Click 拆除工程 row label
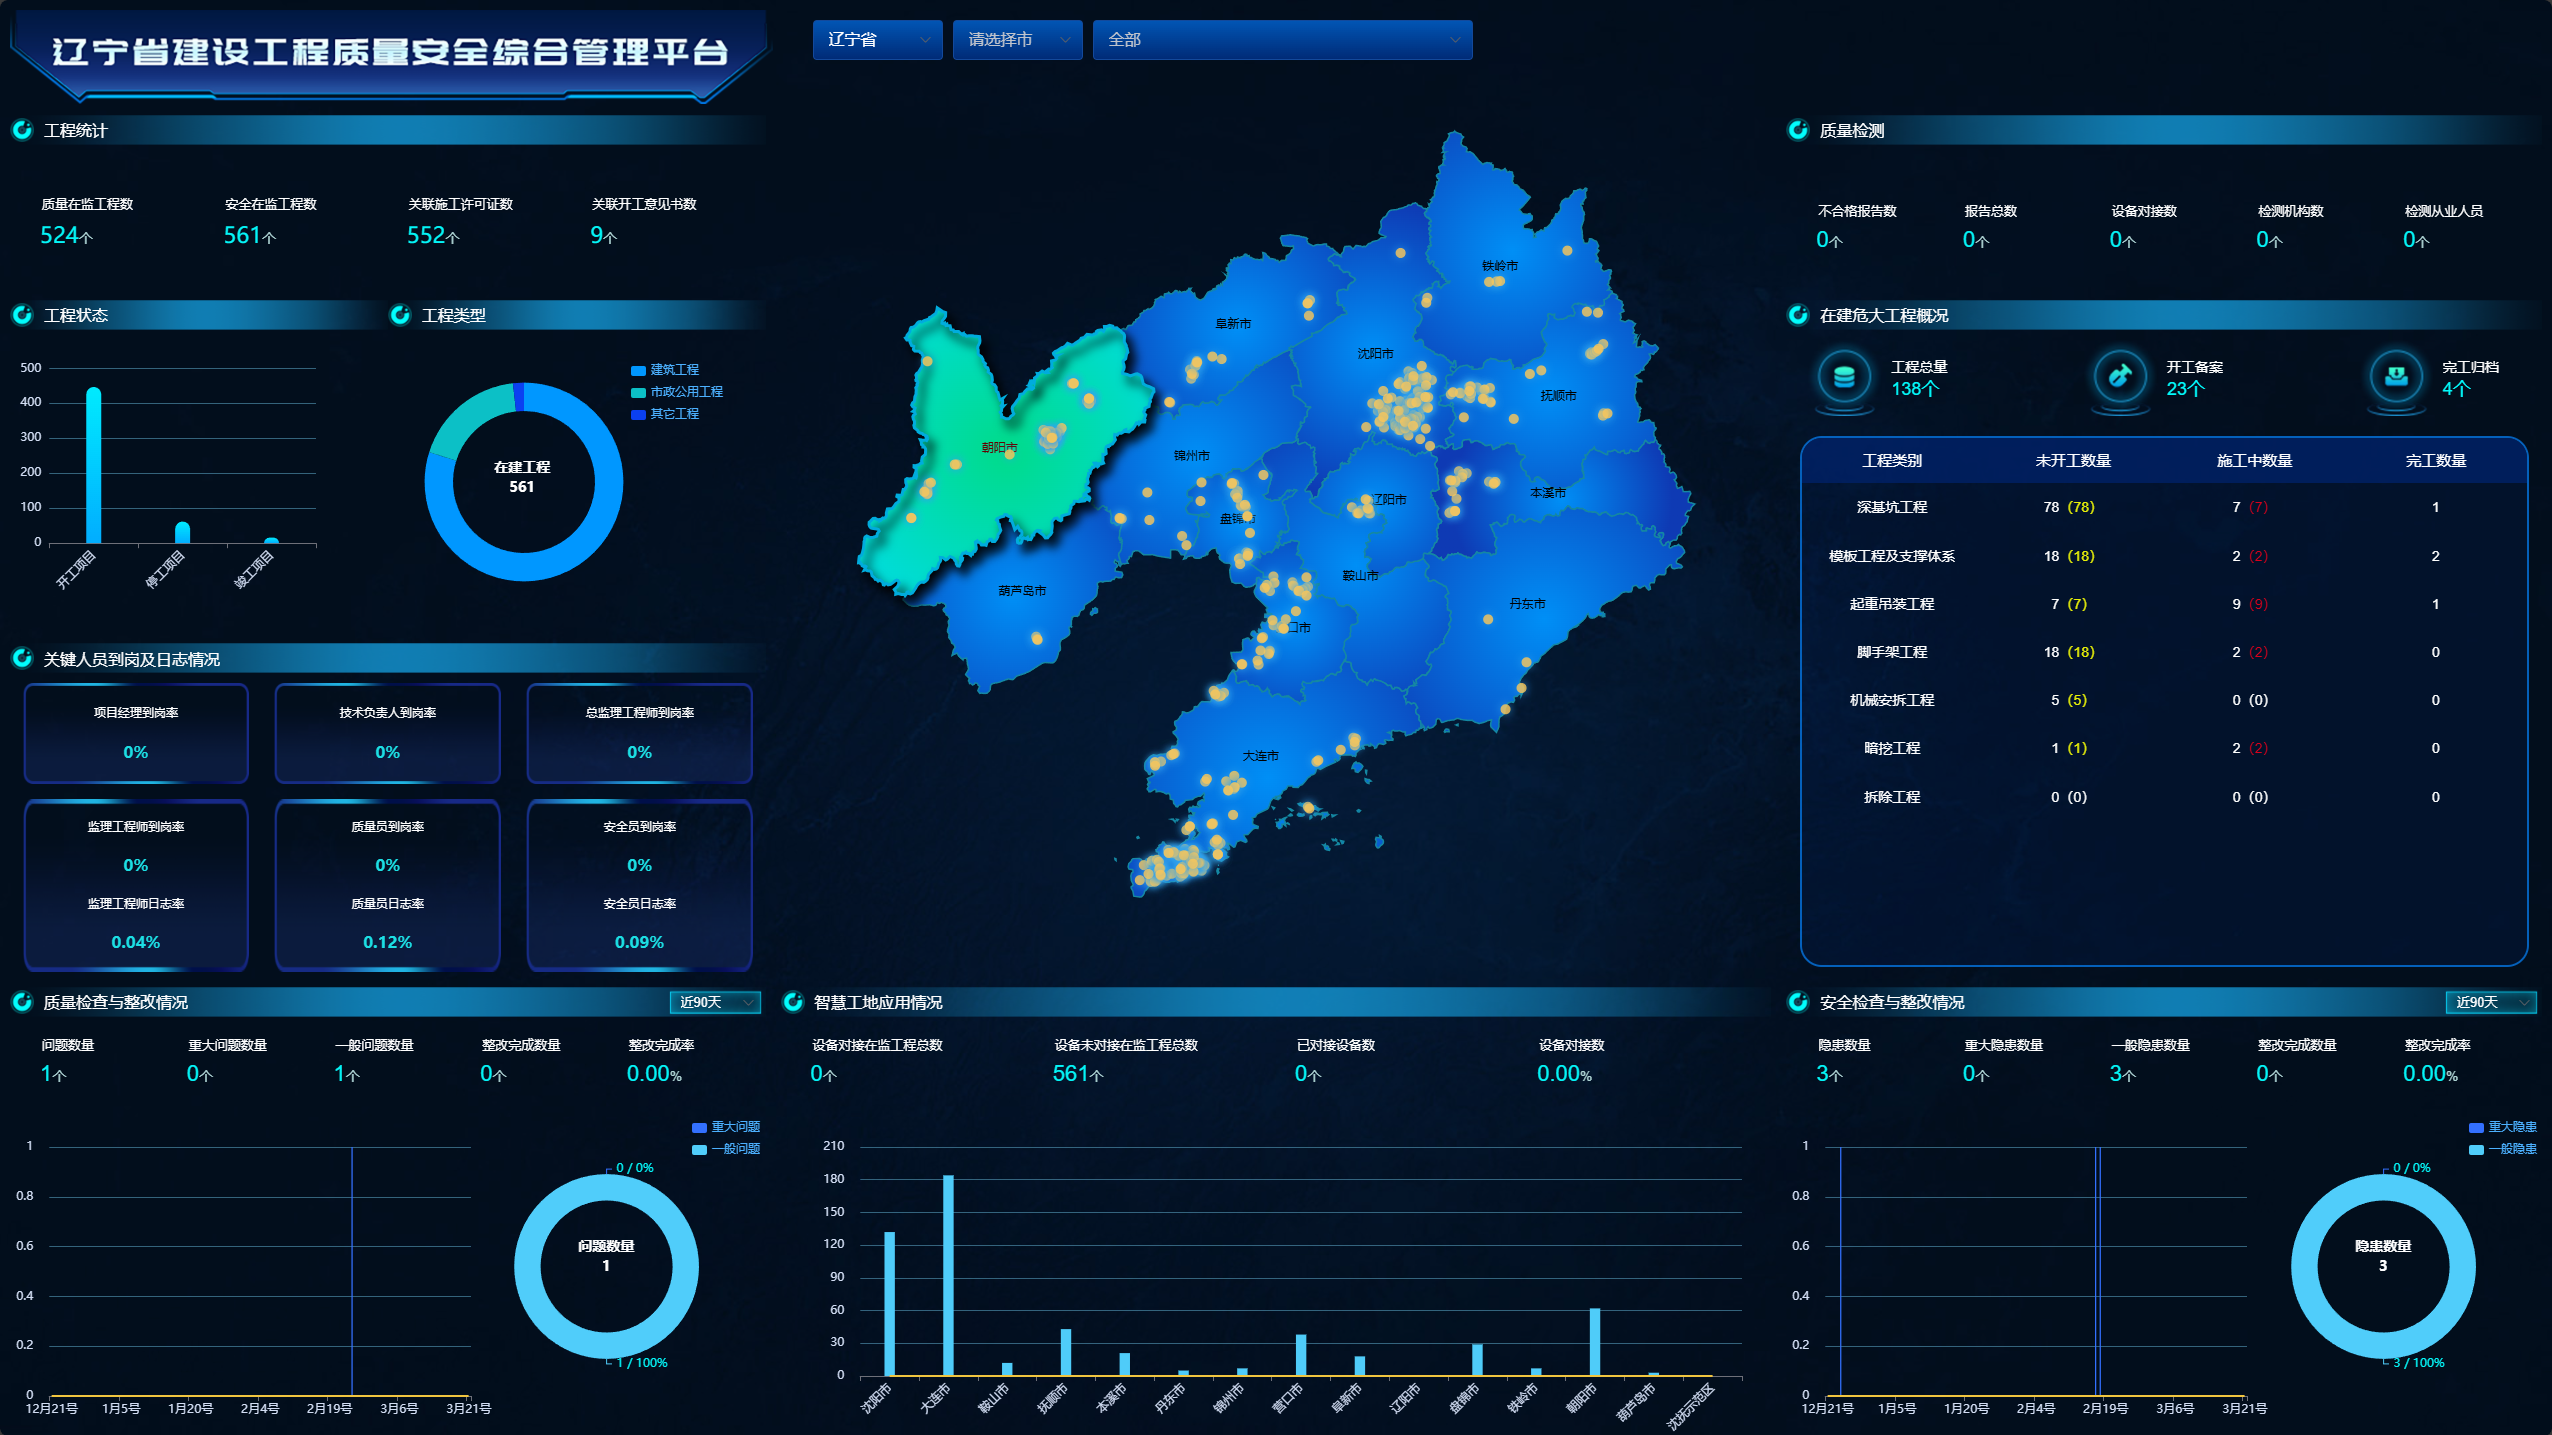This screenshot has height=1435, width=2552. pyautogui.click(x=1892, y=797)
